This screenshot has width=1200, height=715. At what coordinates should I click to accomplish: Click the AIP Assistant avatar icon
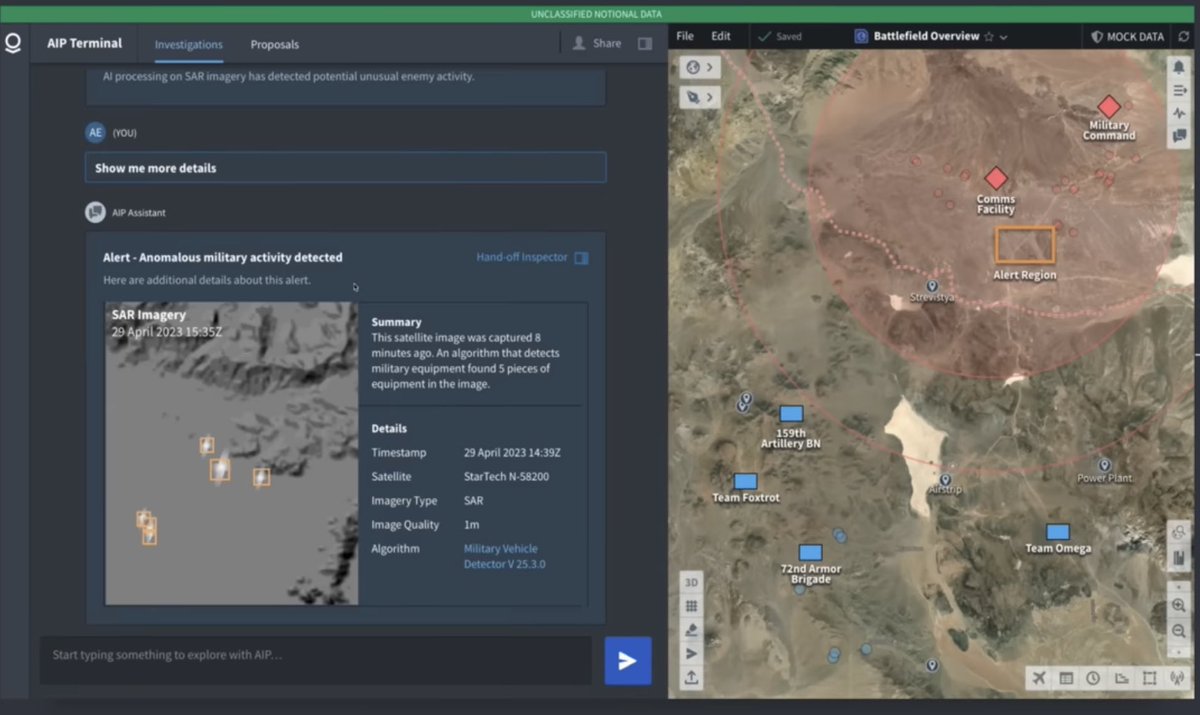point(95,212)
